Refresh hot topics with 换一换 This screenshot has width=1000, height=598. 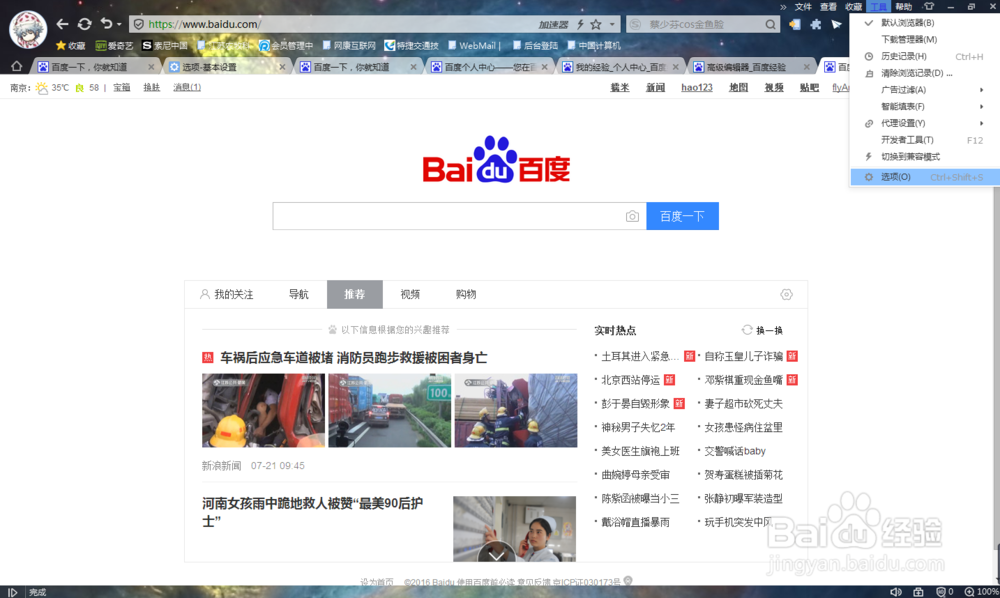[x=763, y=330]
